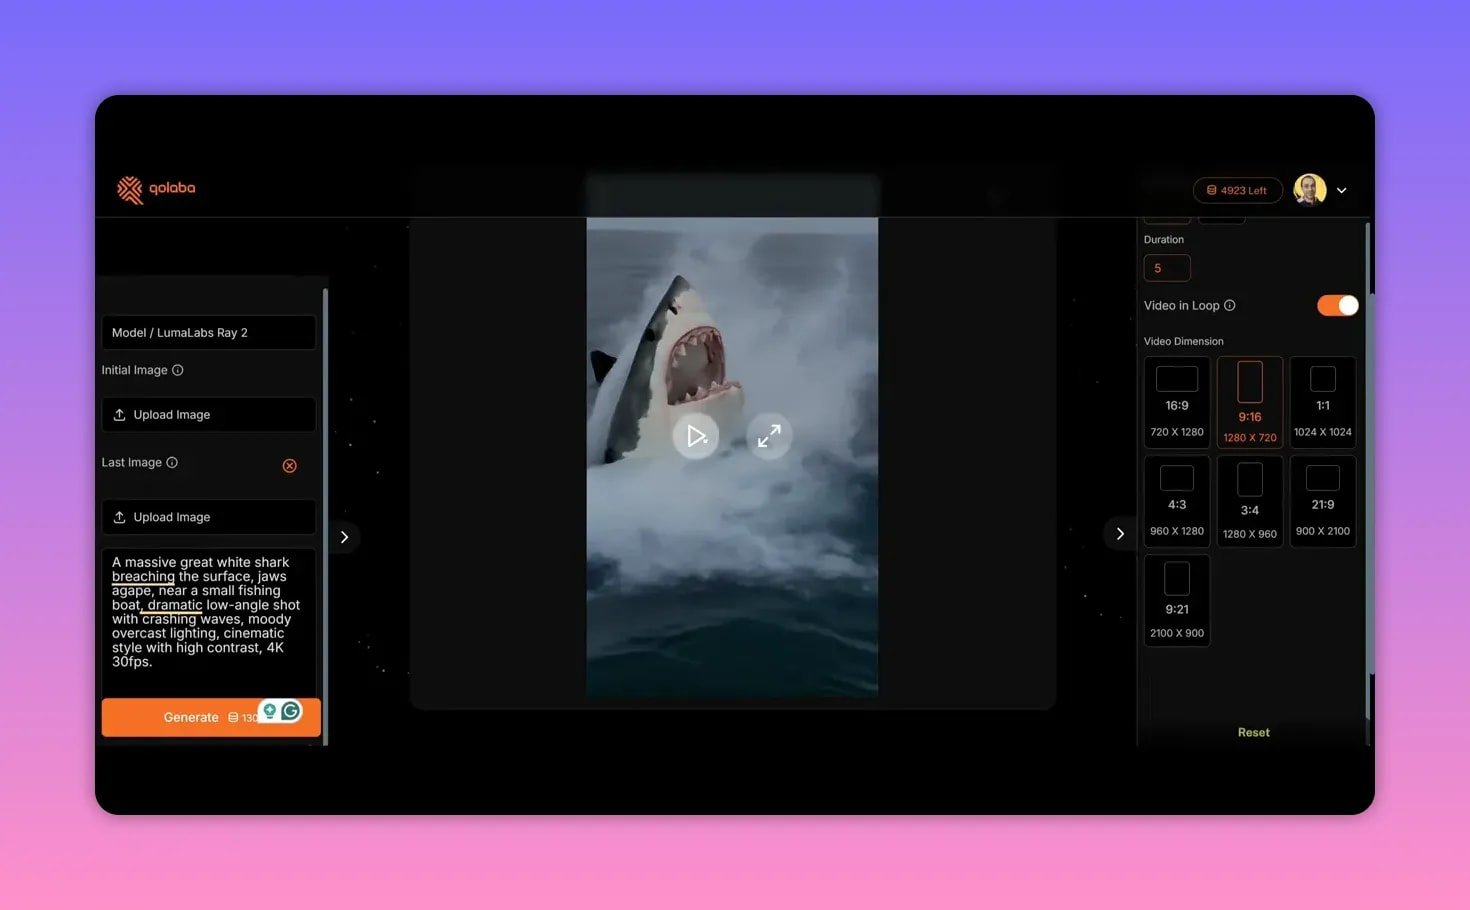Screen dimensions: 1470x910
Task: Remove the Last Image using the red cancel icon
Action: coord(290,465)
